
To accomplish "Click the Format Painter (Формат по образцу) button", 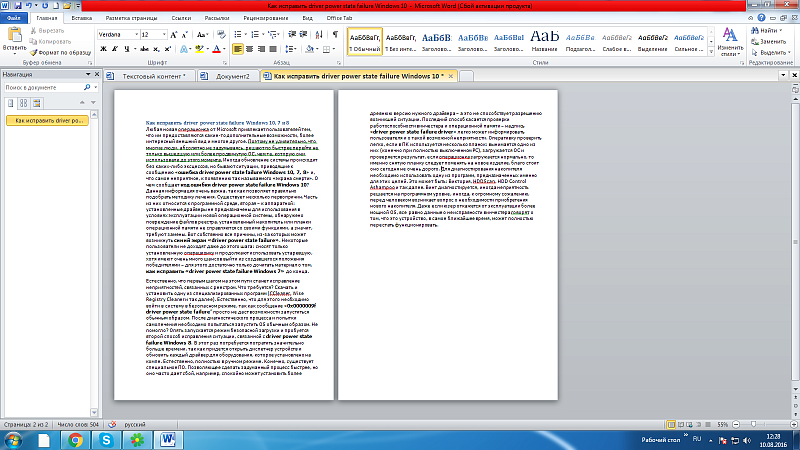I will click(60, 53).
